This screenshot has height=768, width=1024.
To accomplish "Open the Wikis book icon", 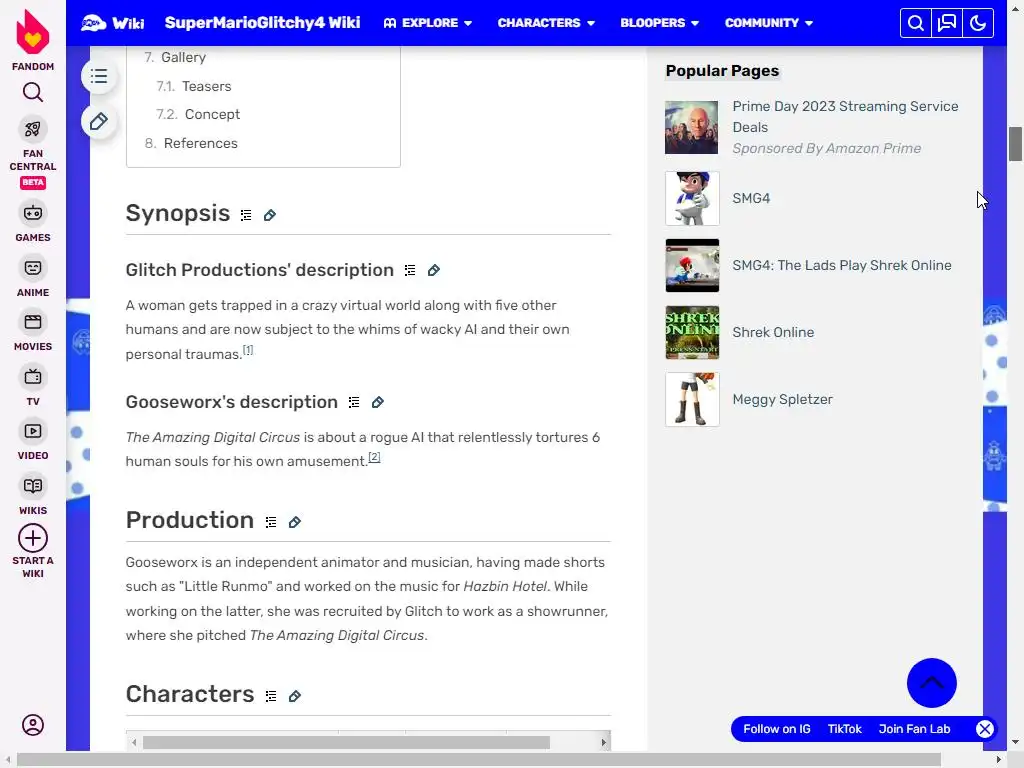I will point(33,486).
